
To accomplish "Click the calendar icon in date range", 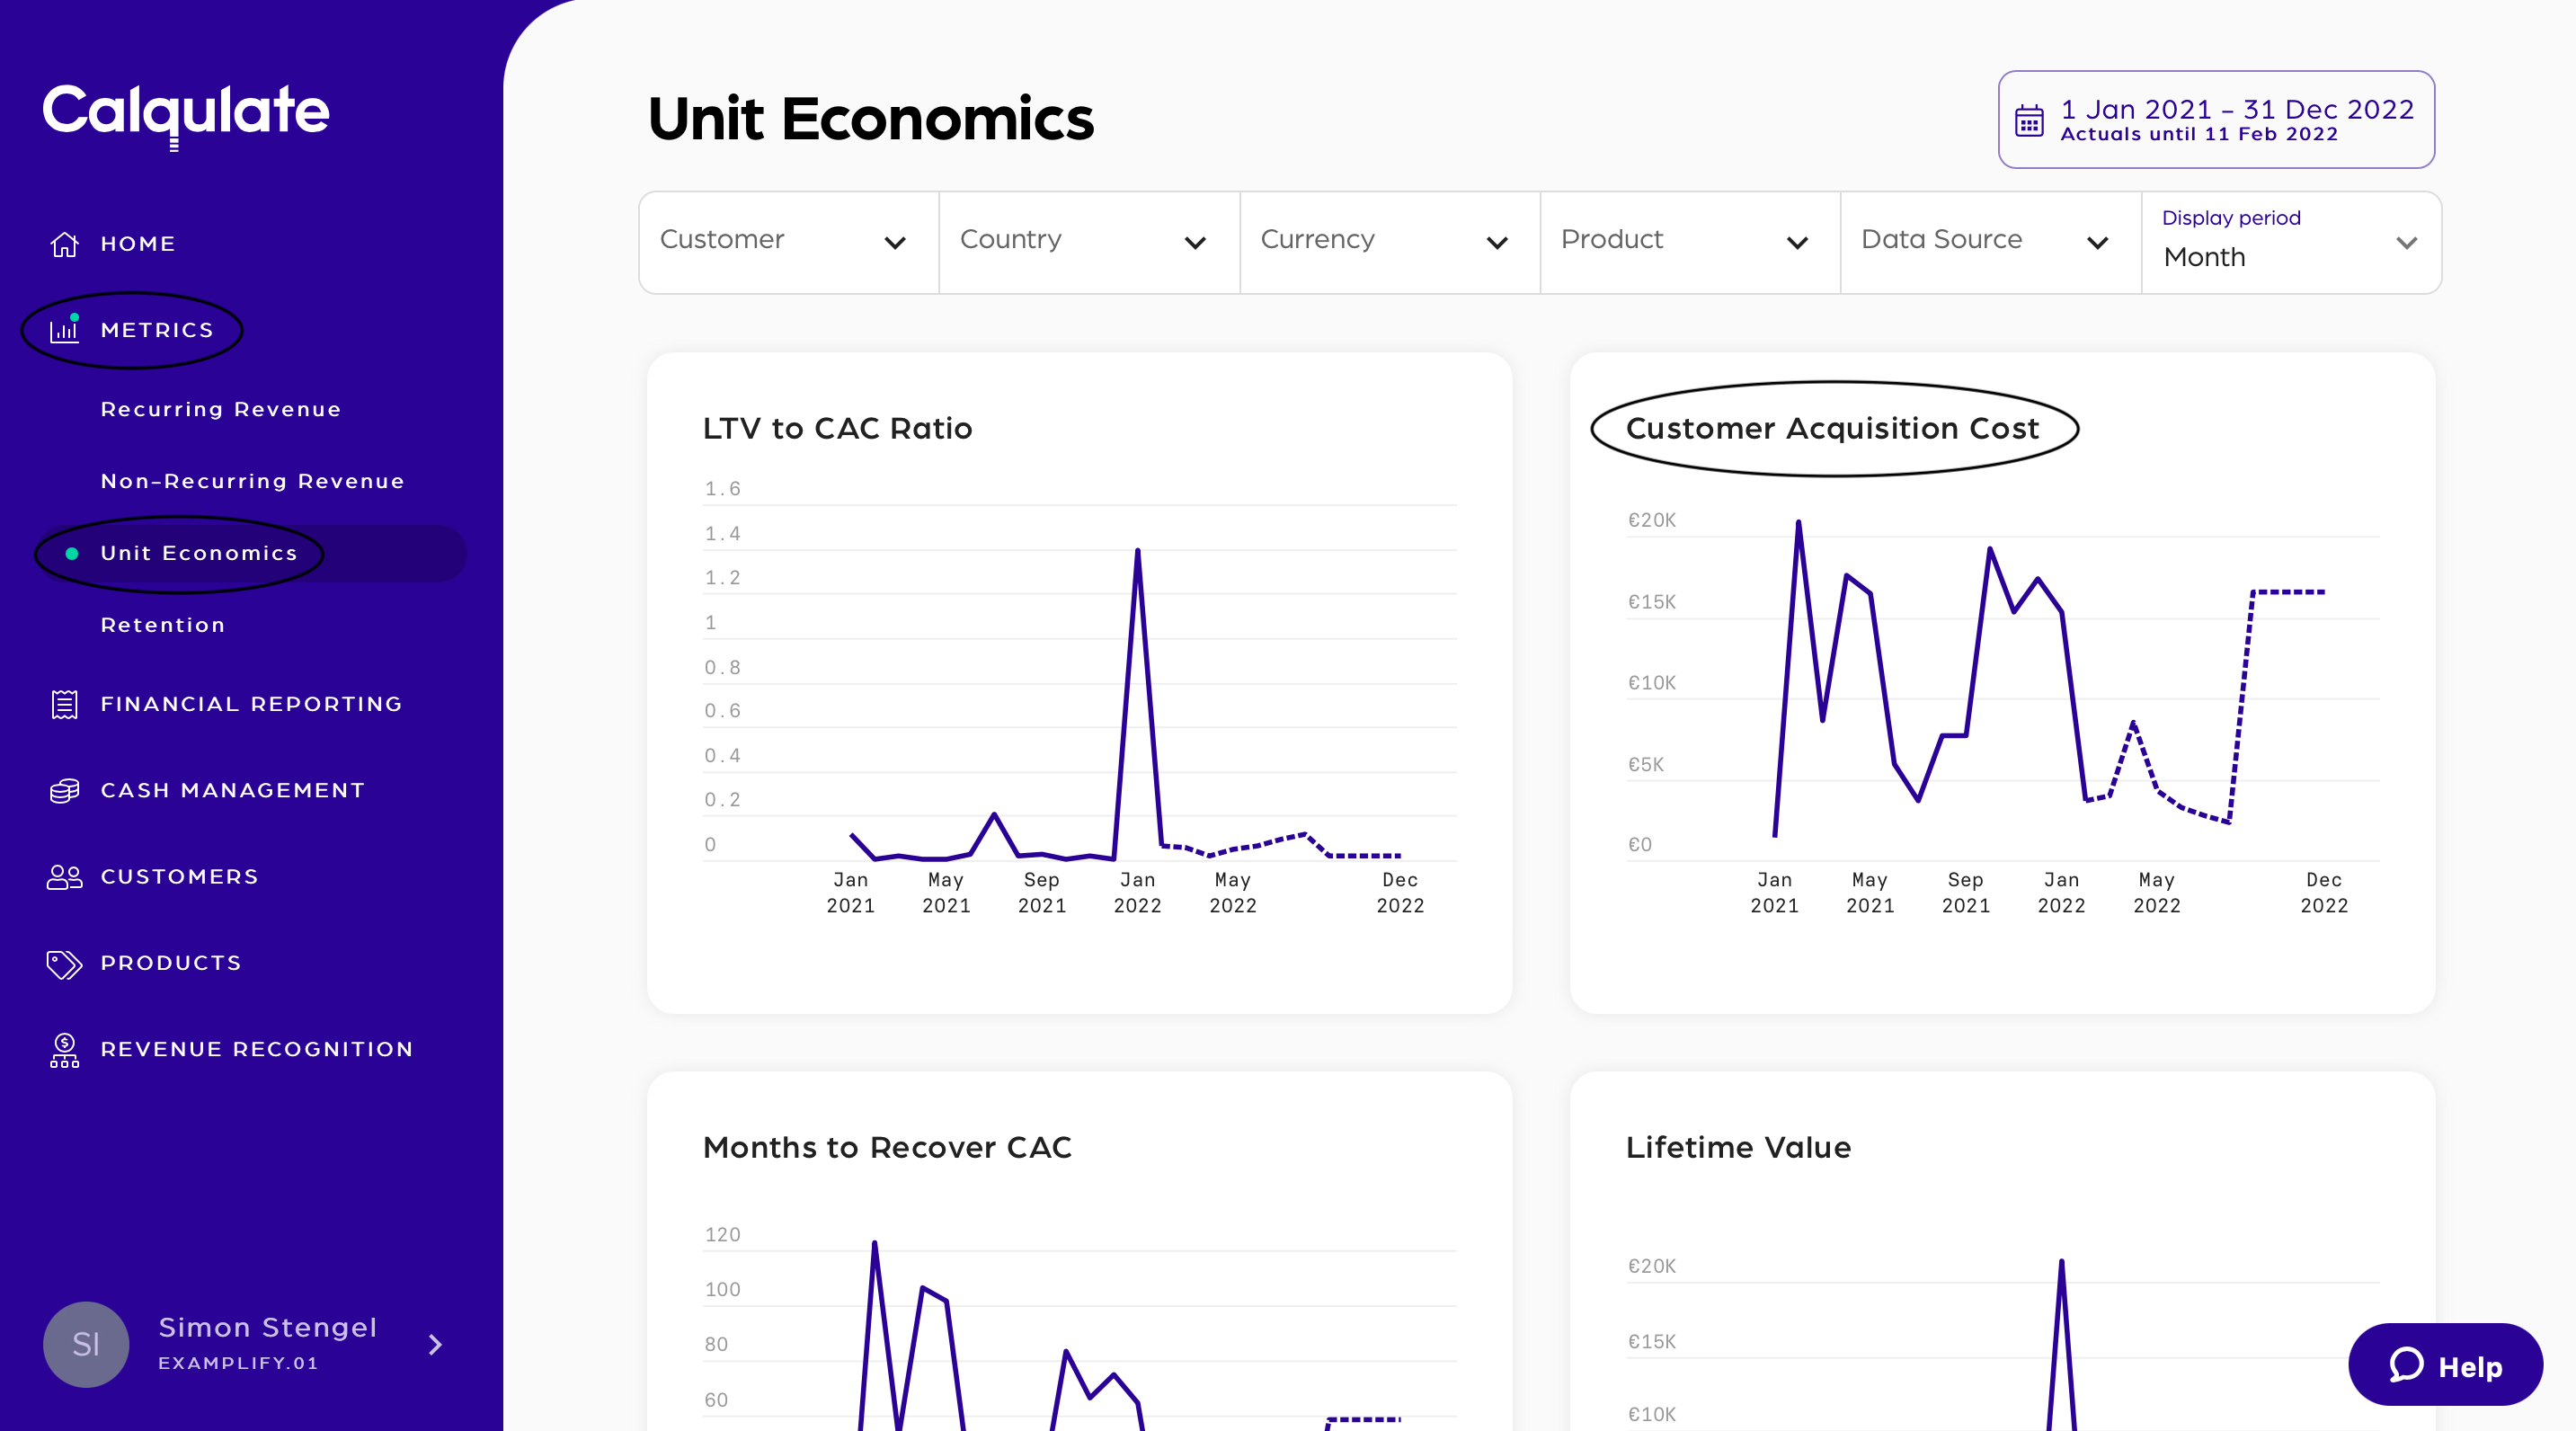I will tap(2029, 121).
